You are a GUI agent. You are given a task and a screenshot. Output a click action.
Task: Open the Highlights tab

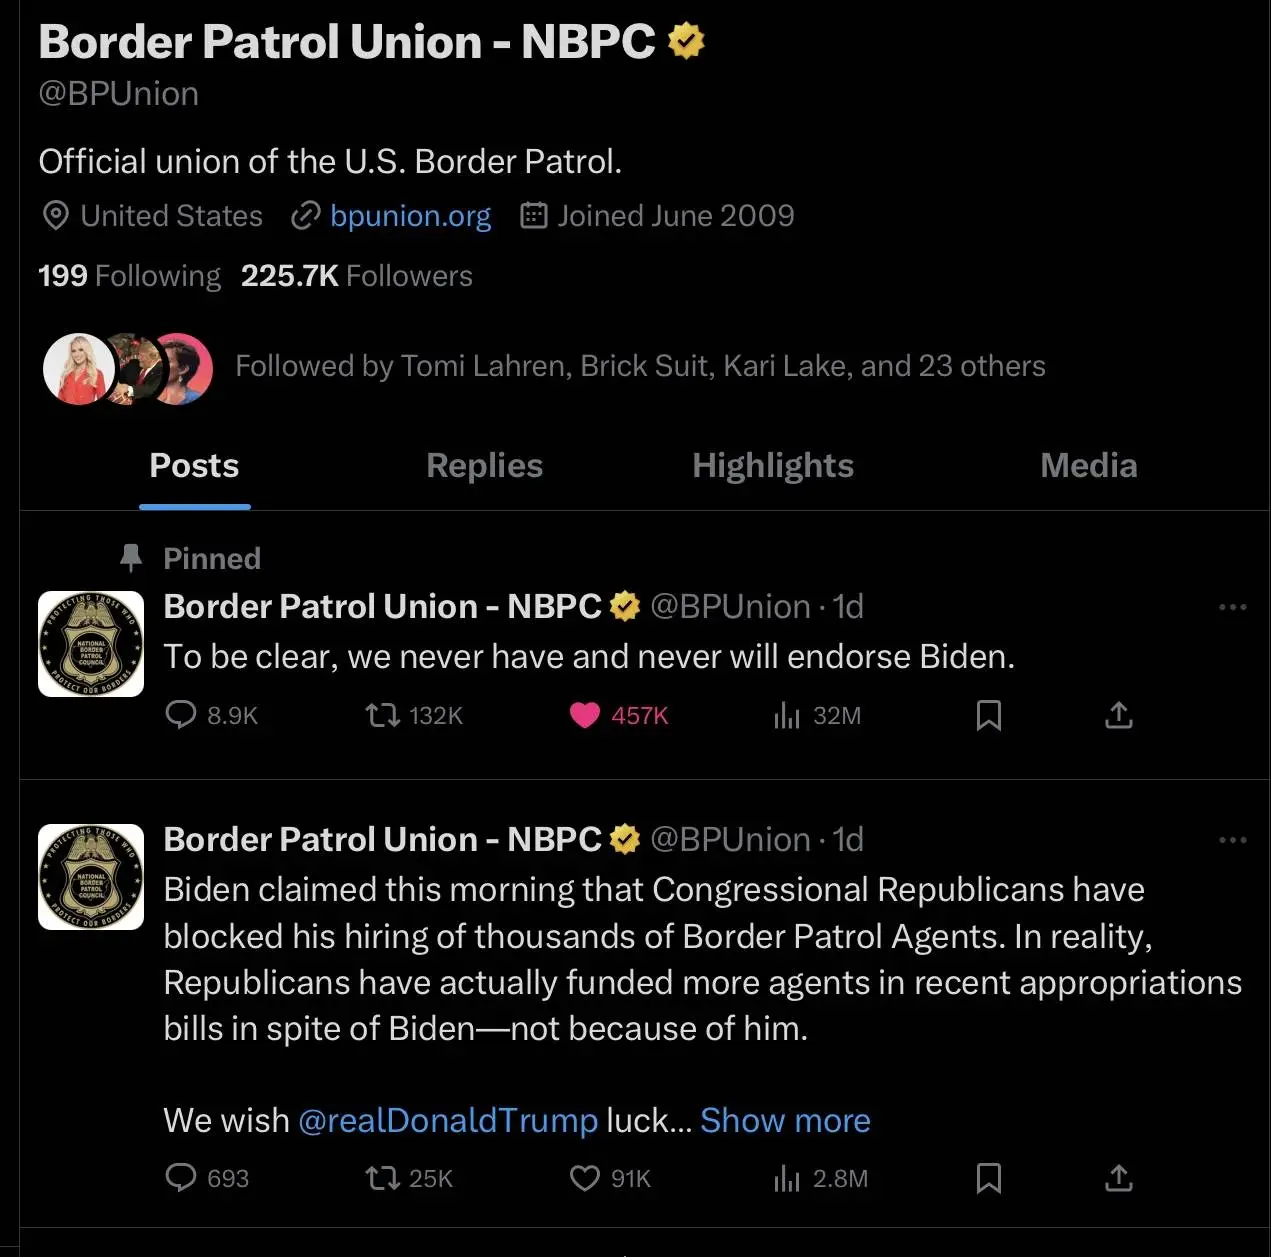click(x=773, y=466)
